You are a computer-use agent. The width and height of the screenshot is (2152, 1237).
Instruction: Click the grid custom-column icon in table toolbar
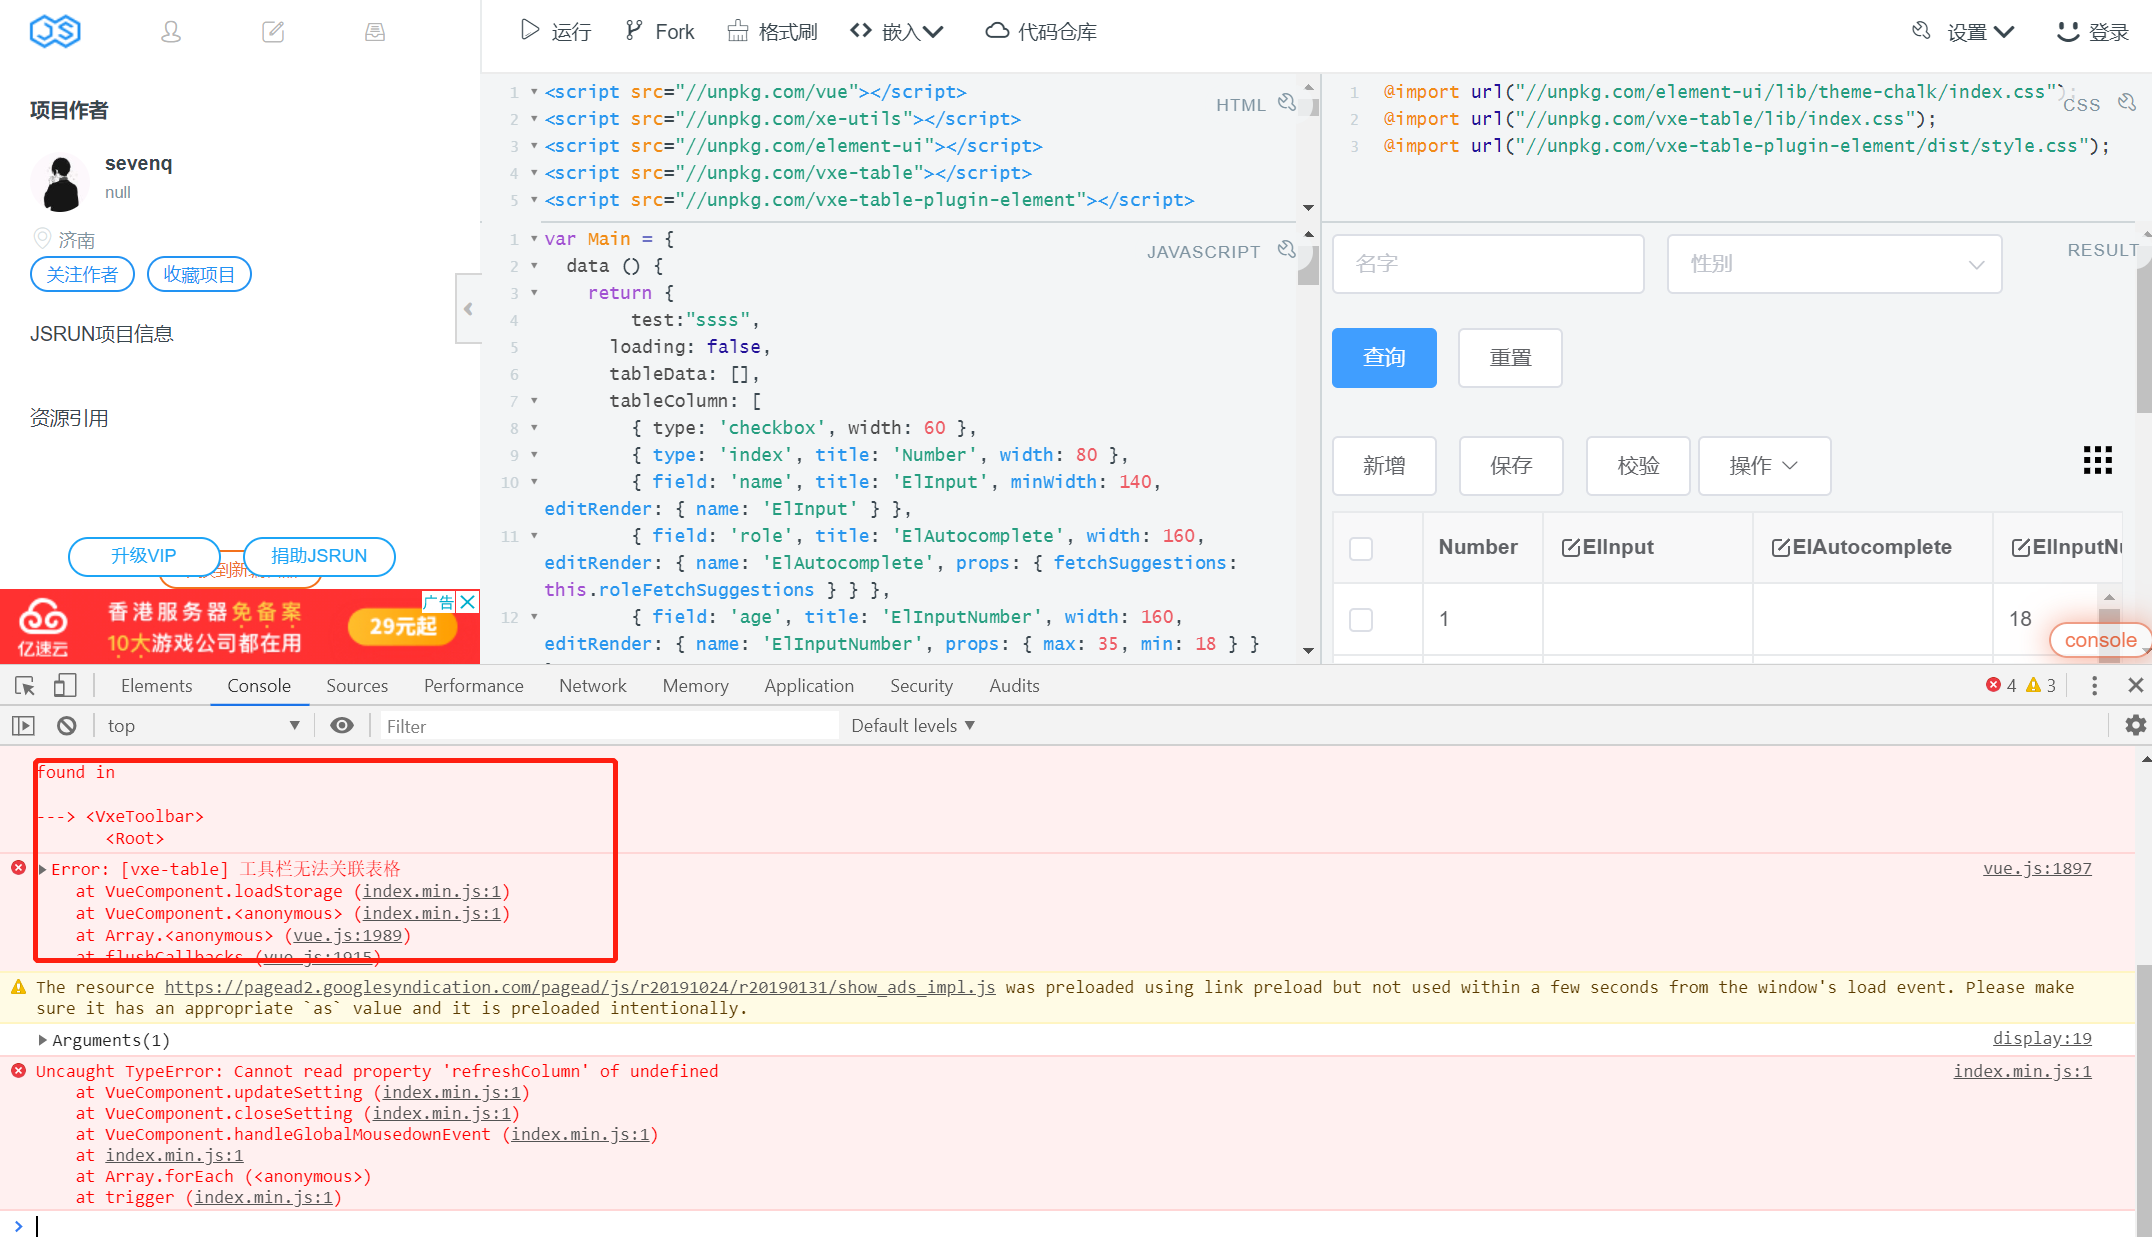(x=2097, y=460)
